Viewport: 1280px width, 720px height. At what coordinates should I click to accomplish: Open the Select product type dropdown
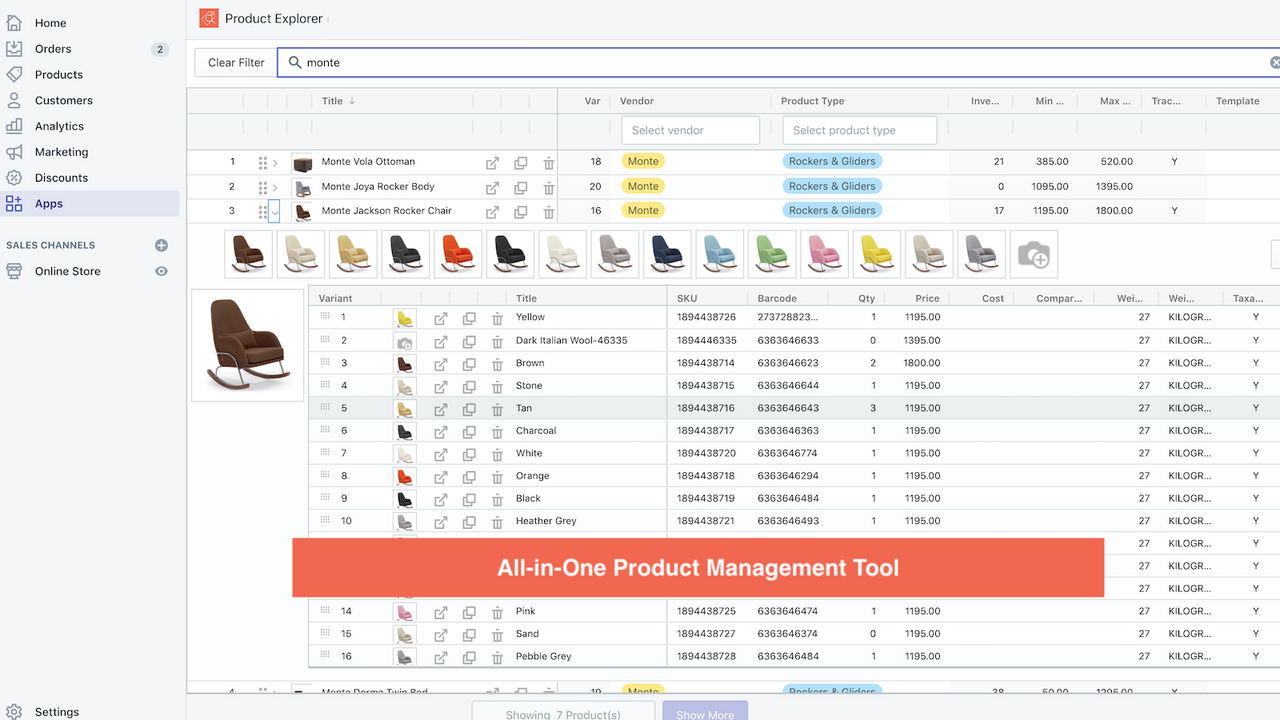pyautogui.click(x=858, y=130)
